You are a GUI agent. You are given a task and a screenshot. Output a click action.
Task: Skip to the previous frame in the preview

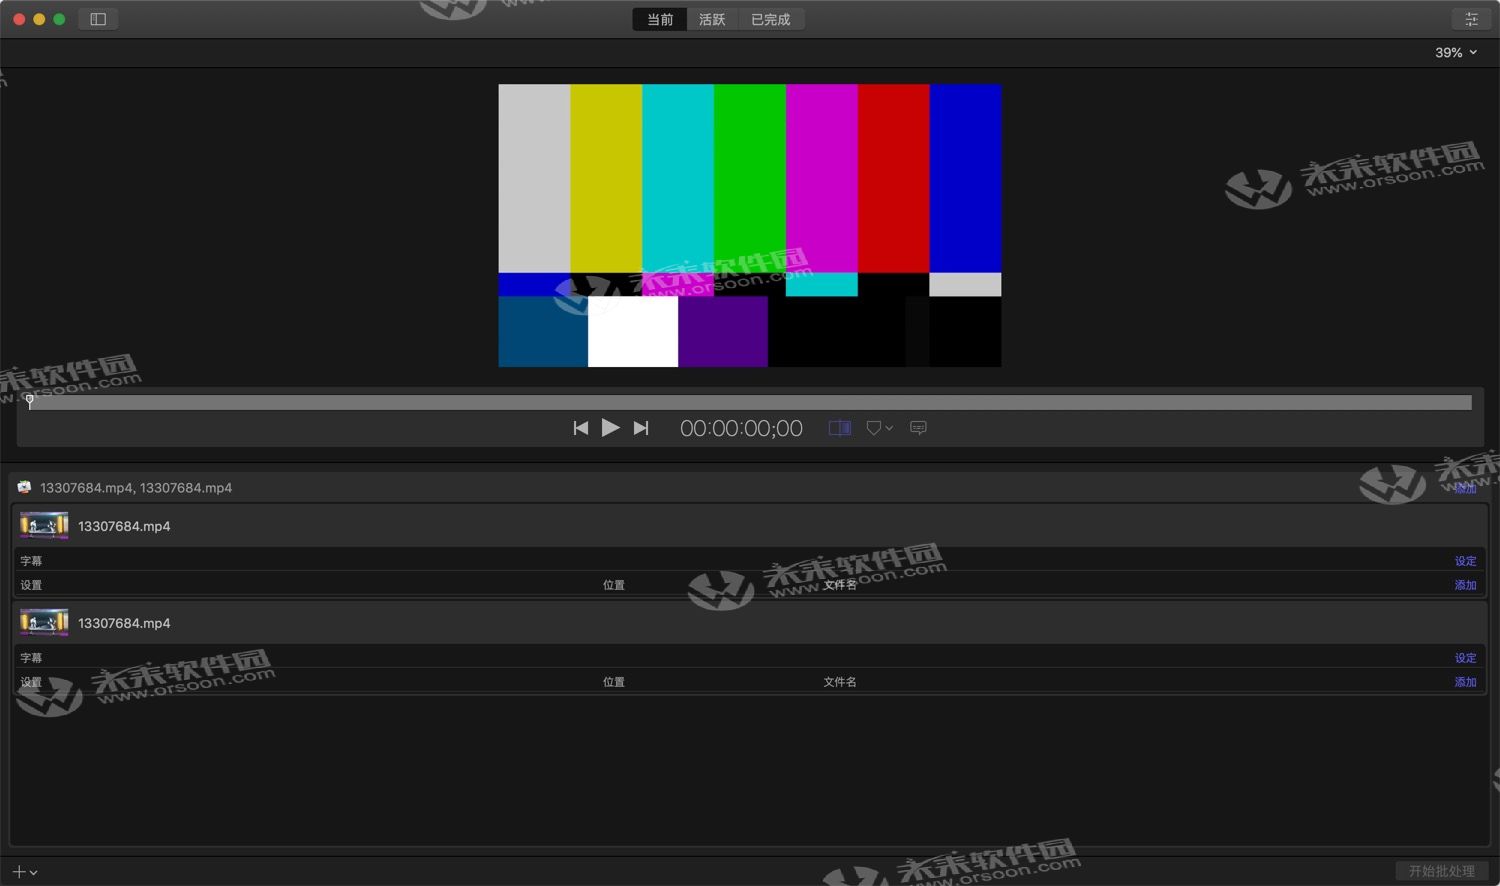(x=581, y=427)
